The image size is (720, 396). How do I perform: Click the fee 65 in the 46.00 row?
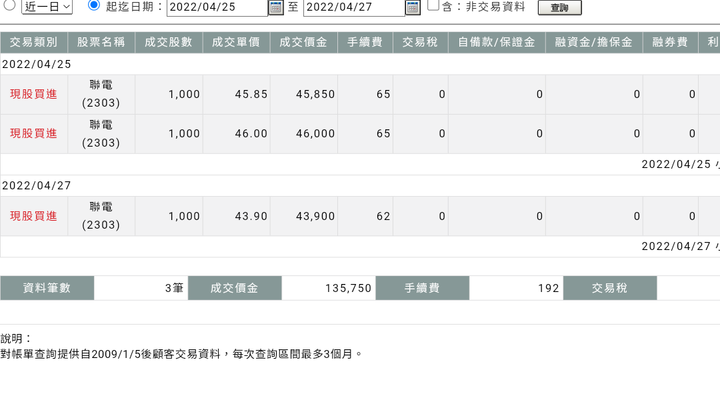tap(383, 134)
